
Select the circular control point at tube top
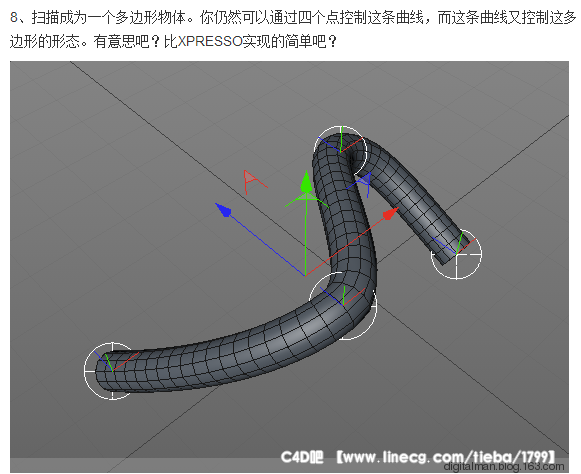click(340, 152)
